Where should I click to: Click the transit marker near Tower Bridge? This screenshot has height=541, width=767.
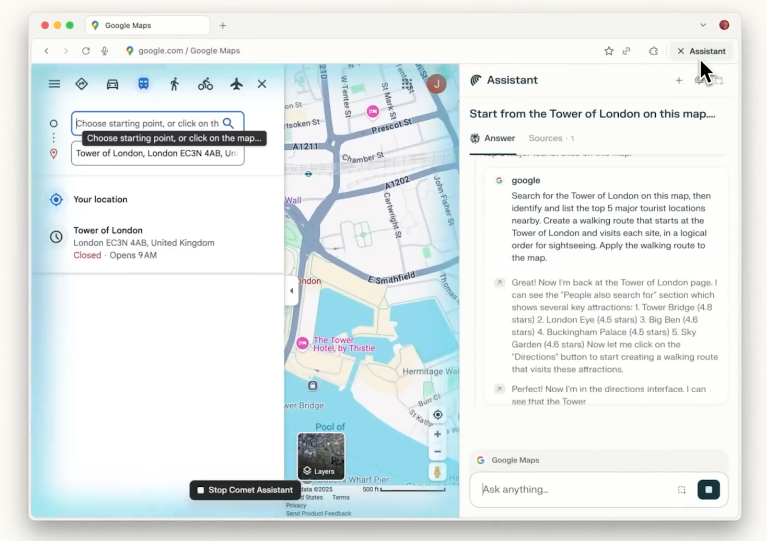pyautogui.click(x=313, y=385)
